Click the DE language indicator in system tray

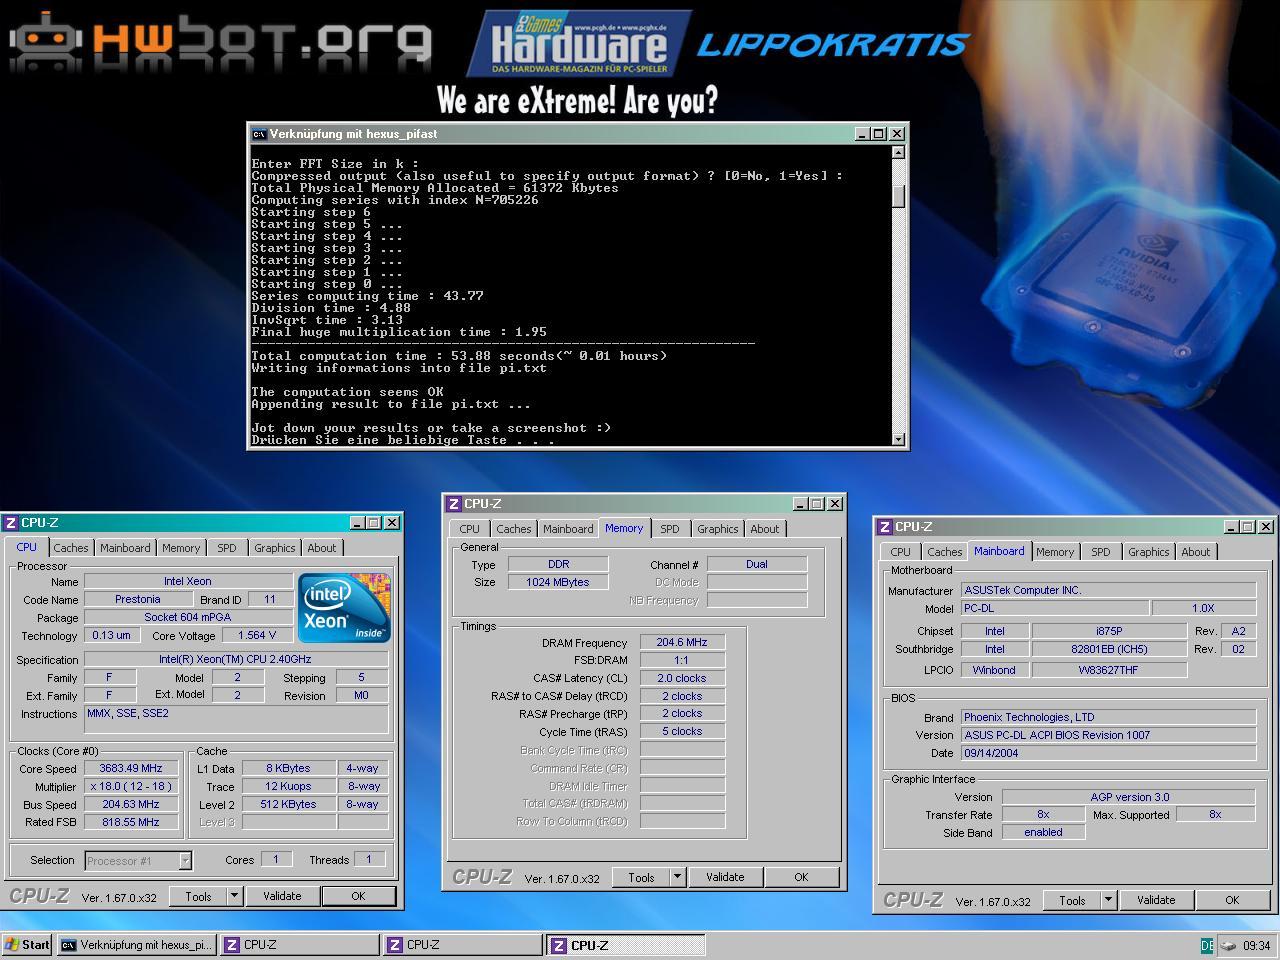1207,946
